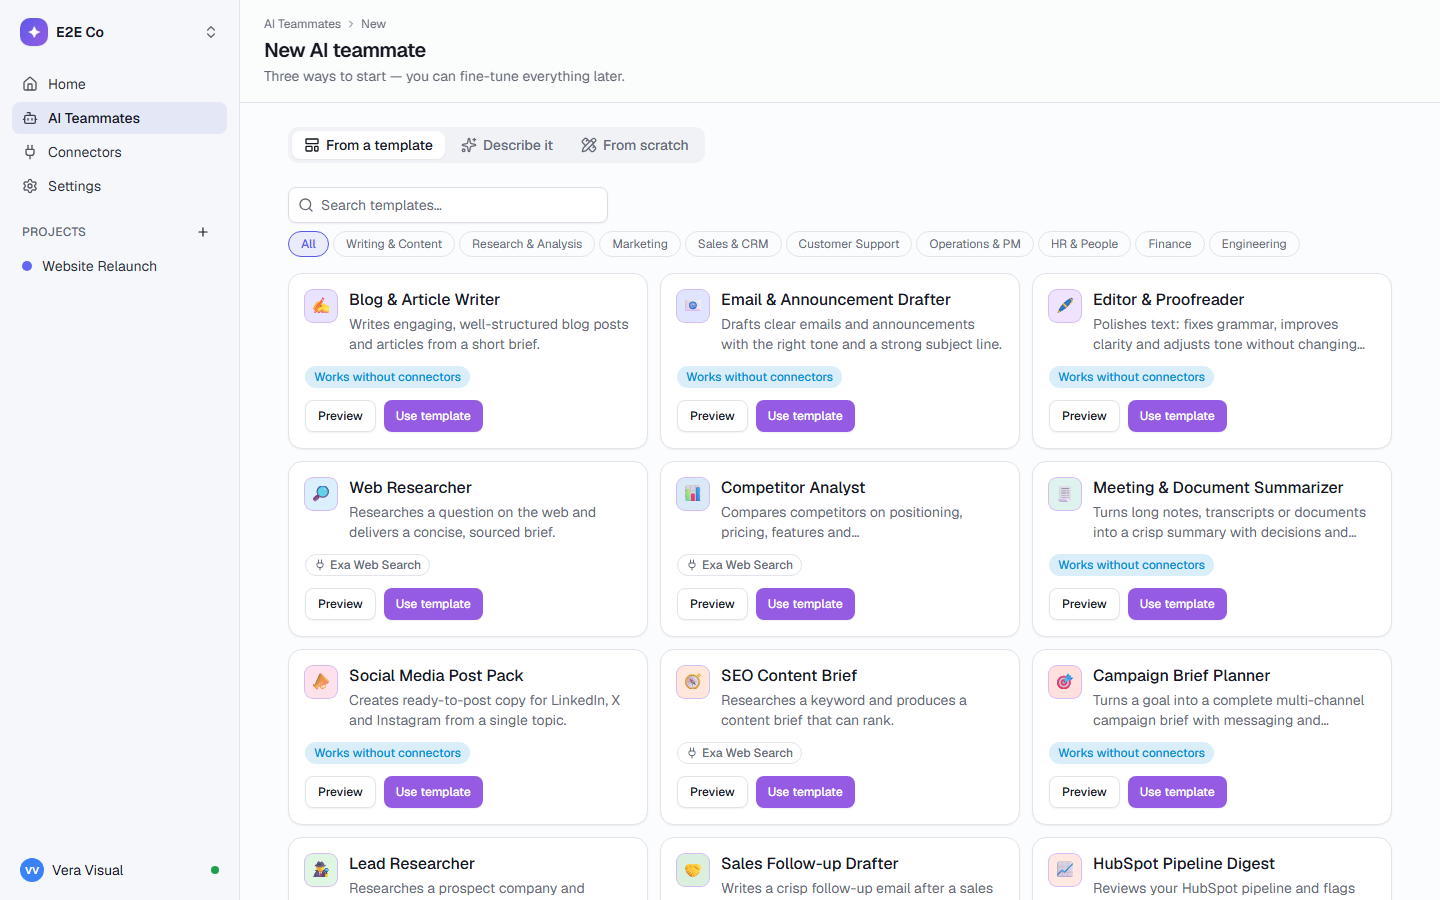1440x900 pixels.
Task: Click the Meeting & Document Summarizer icon
Action: tap(1065, 494)
